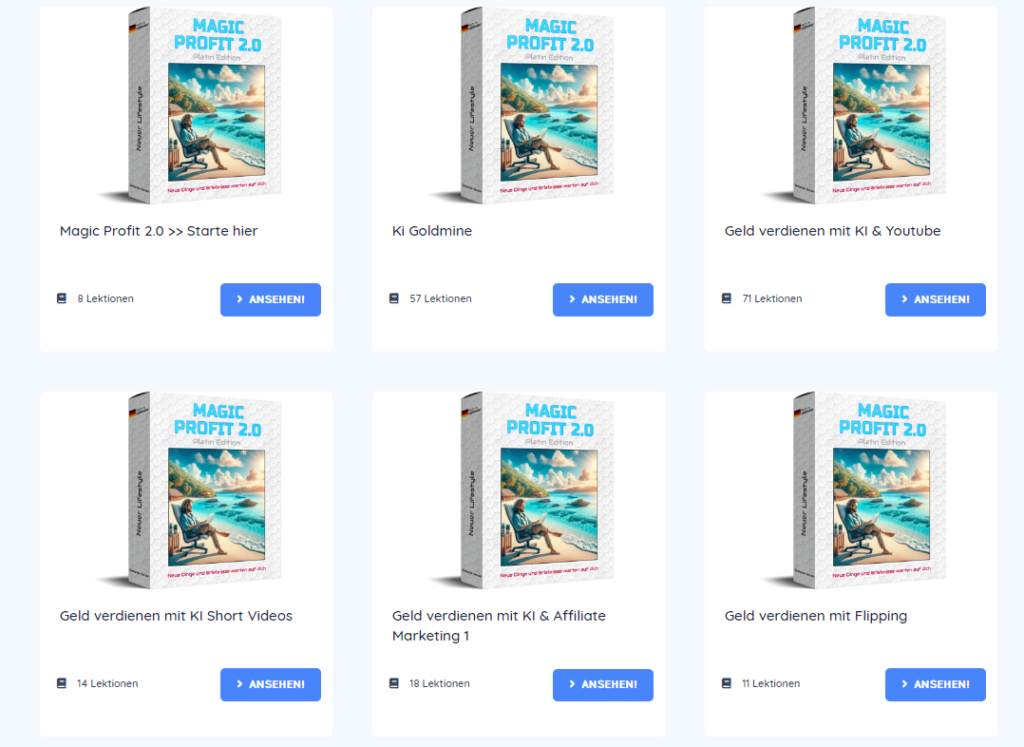Click the book icon next to 14 Lektionen
Image resolution: width=1024 pixels, height=747 pixels.
61,683
